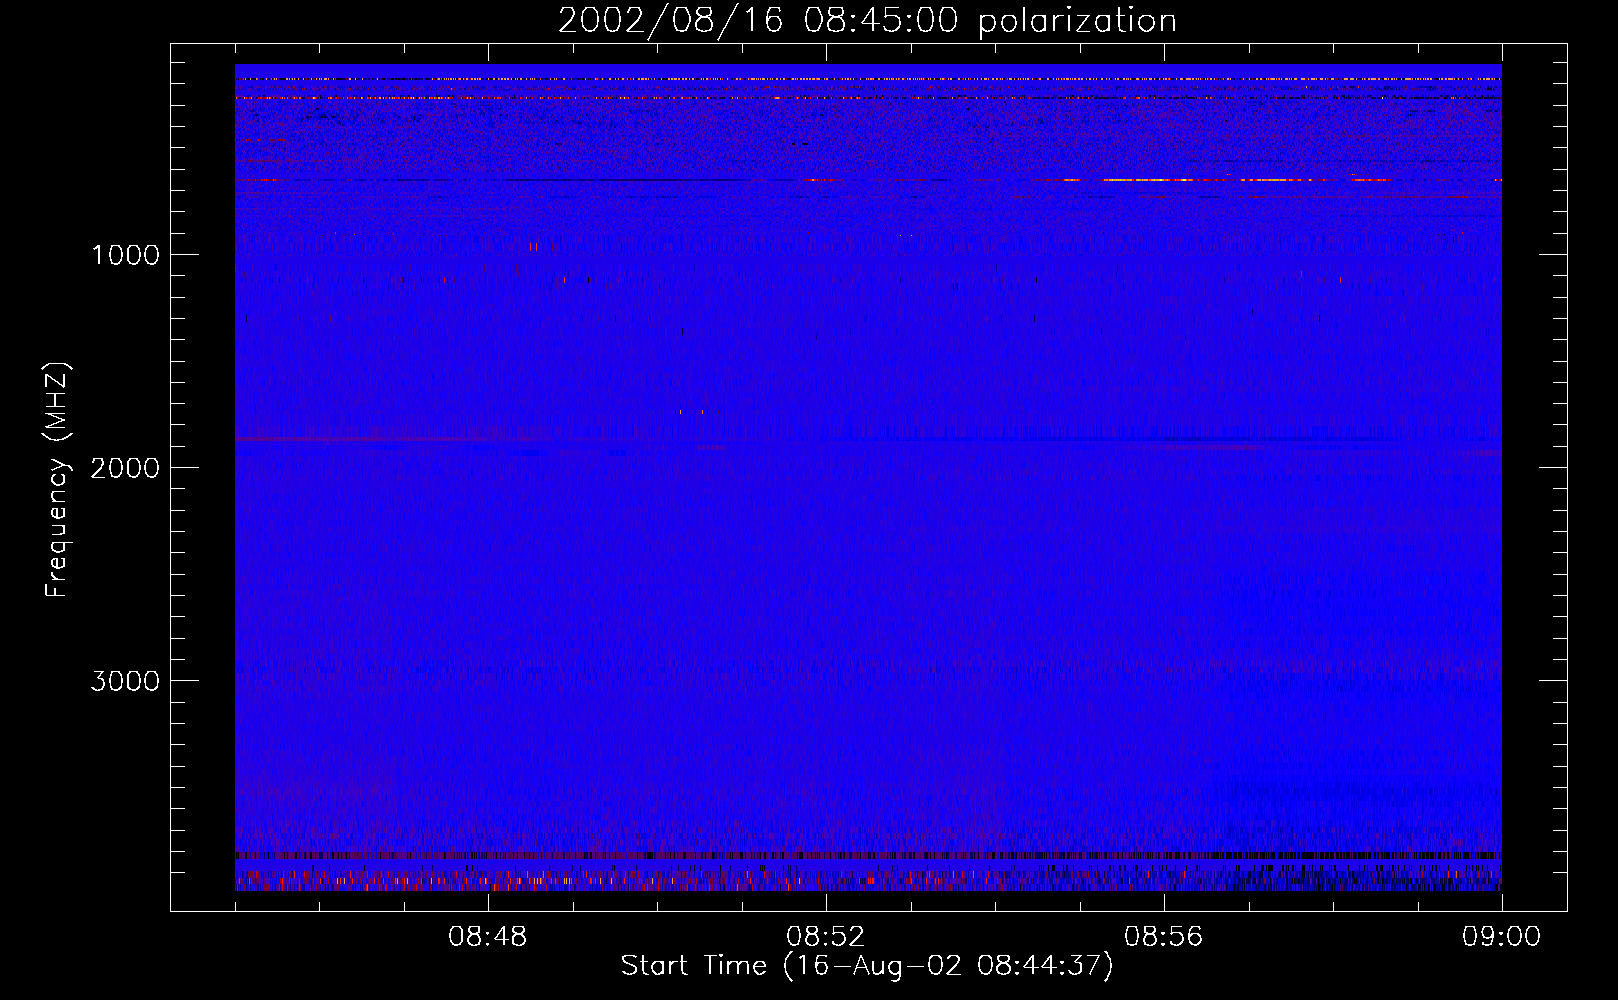The image size is (1618, 1000).
Task: Click the 3000 frequency tick label
Action: pos(125,681)
